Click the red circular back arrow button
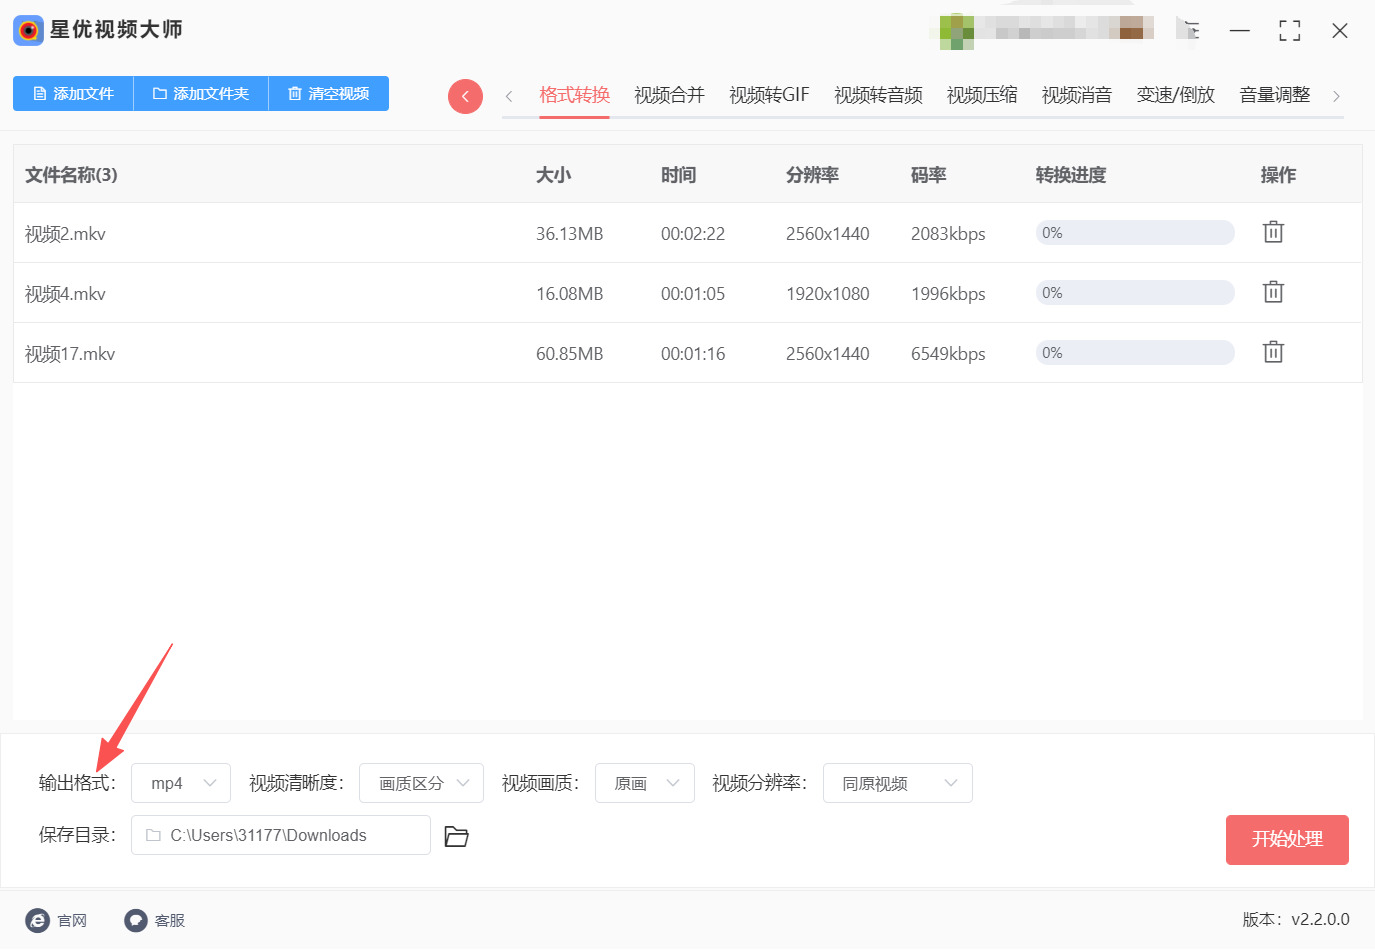This screenshot has width=1375, height=950. click(x=465, y=96)
